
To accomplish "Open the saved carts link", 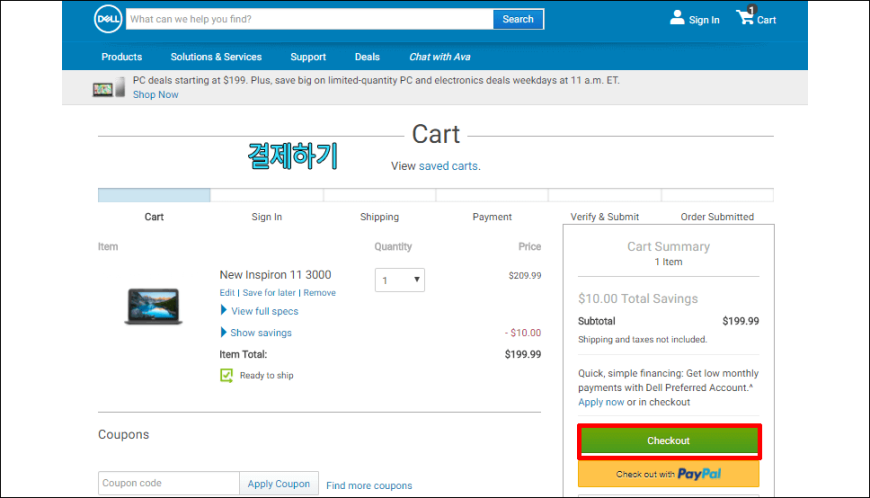I will click(448, 166).
